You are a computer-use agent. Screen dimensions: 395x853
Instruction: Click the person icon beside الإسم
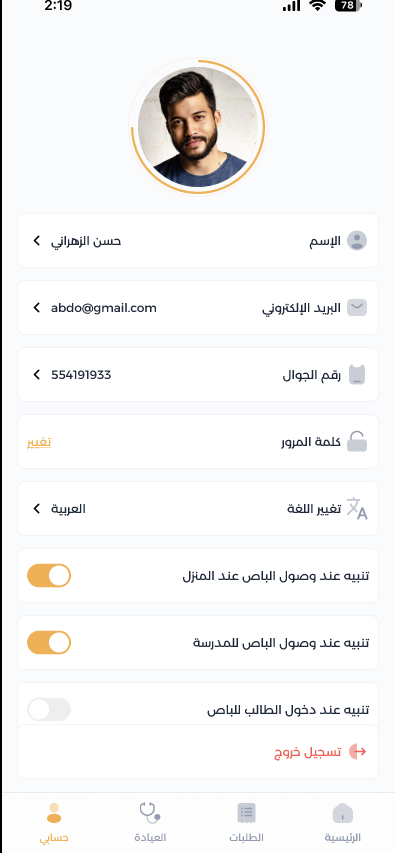point(357,240)
